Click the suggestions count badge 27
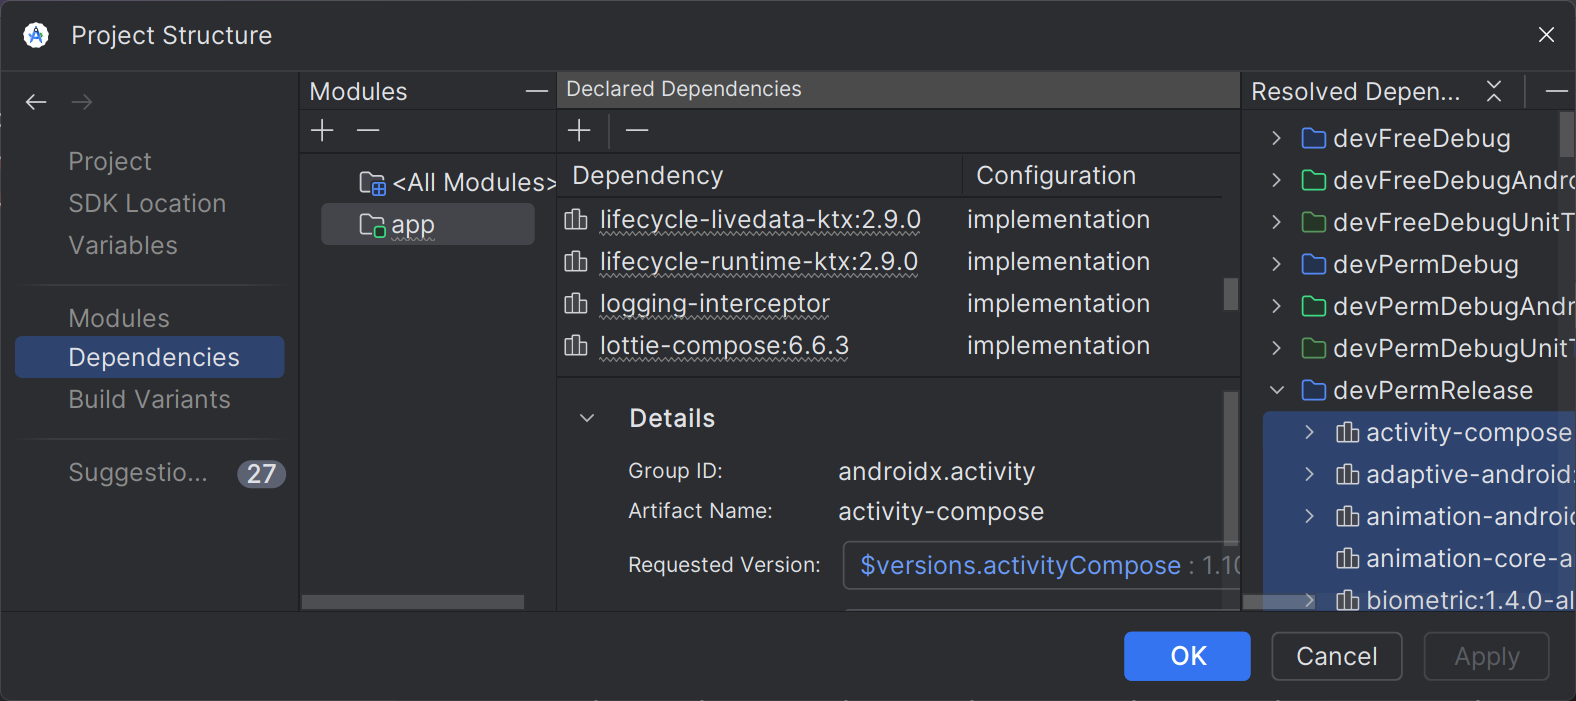The width and height of the screenshot is (1576, 701). coord(261,473)
